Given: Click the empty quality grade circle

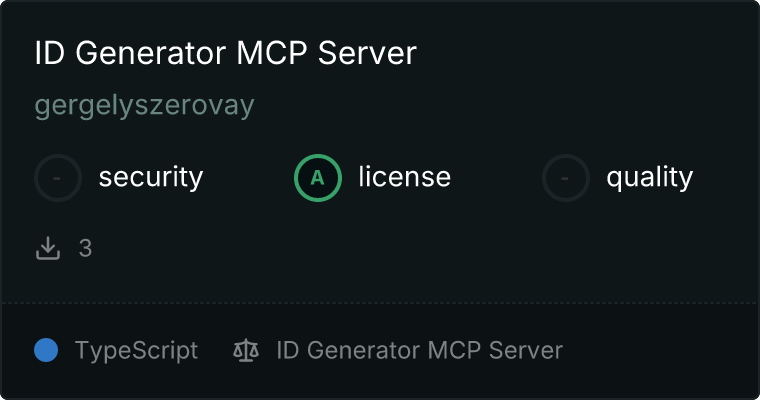Looking at the screenshot, I should pyautogui.click(x=566, y=178).
